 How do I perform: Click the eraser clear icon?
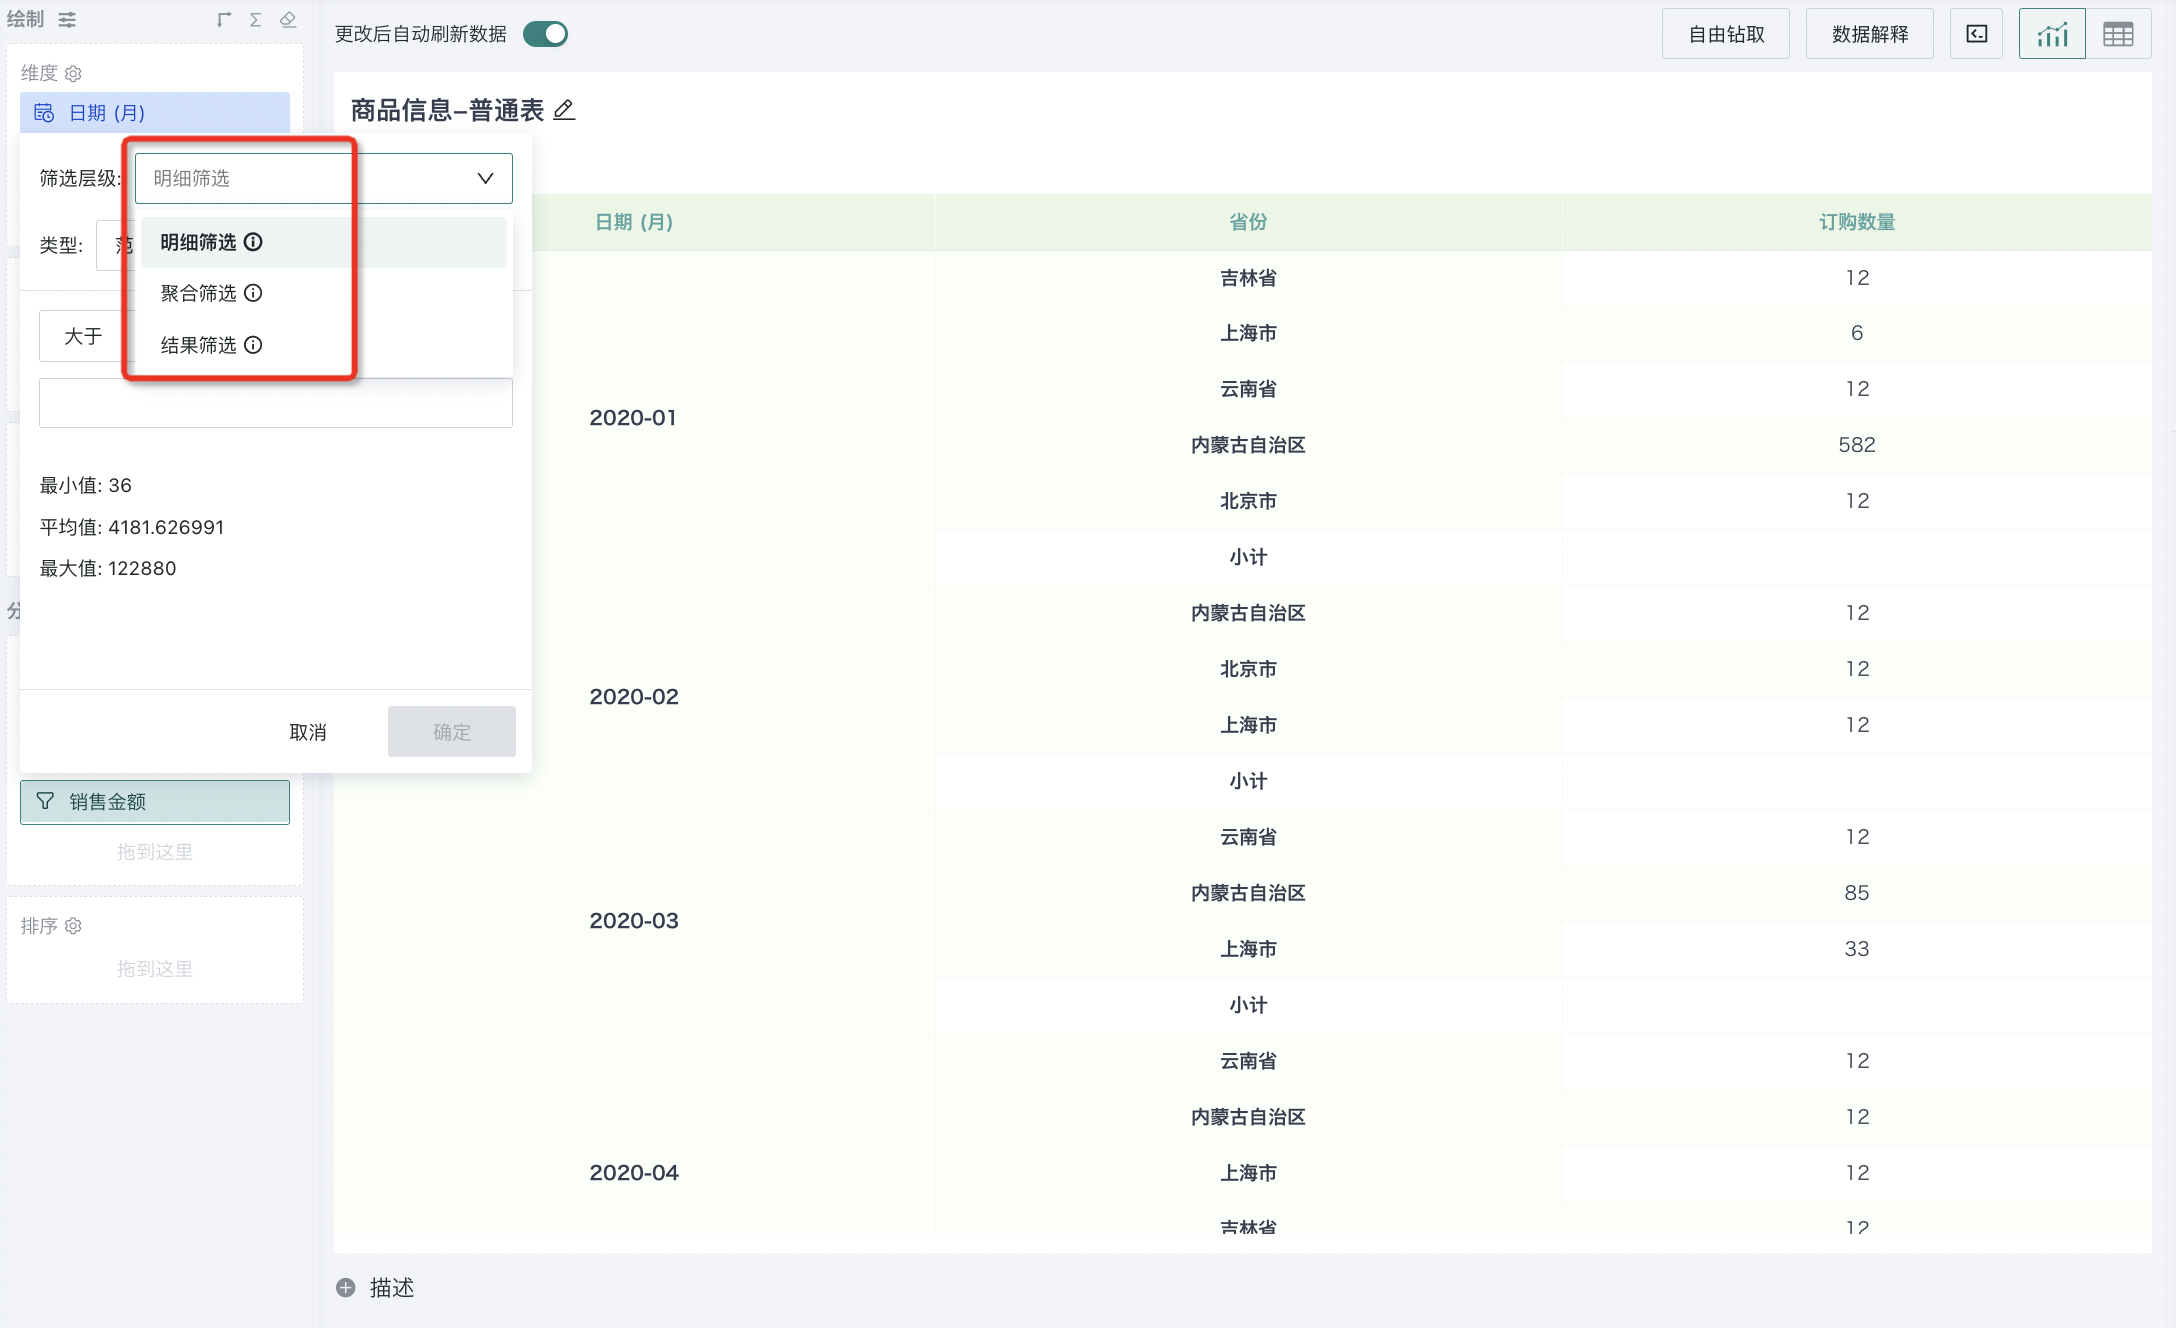tap(288, 20)
